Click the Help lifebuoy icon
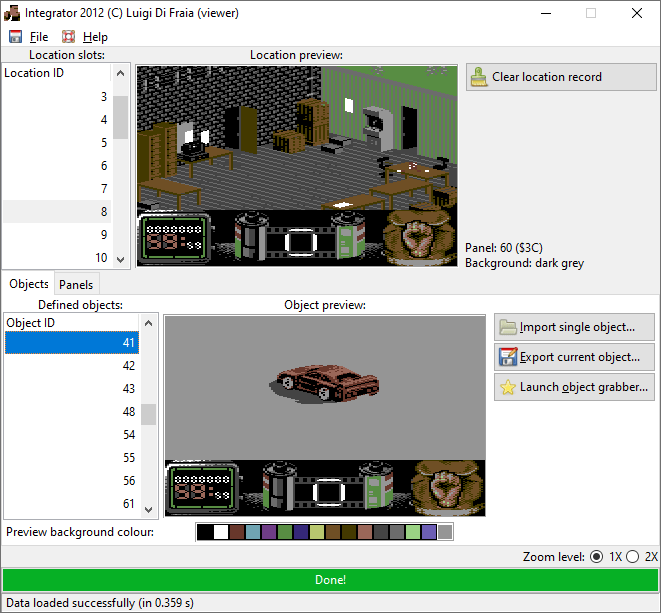Viewport: 661px width, 613px height. 69,37
